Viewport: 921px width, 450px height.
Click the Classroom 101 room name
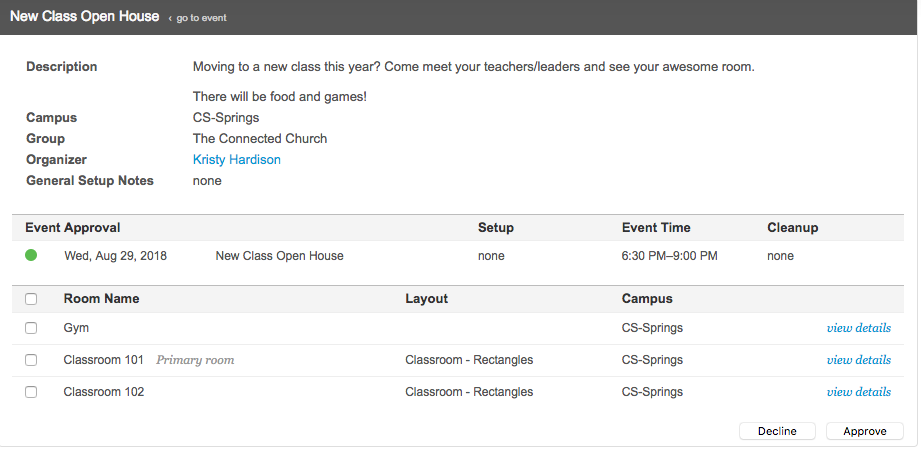(103, 360)
